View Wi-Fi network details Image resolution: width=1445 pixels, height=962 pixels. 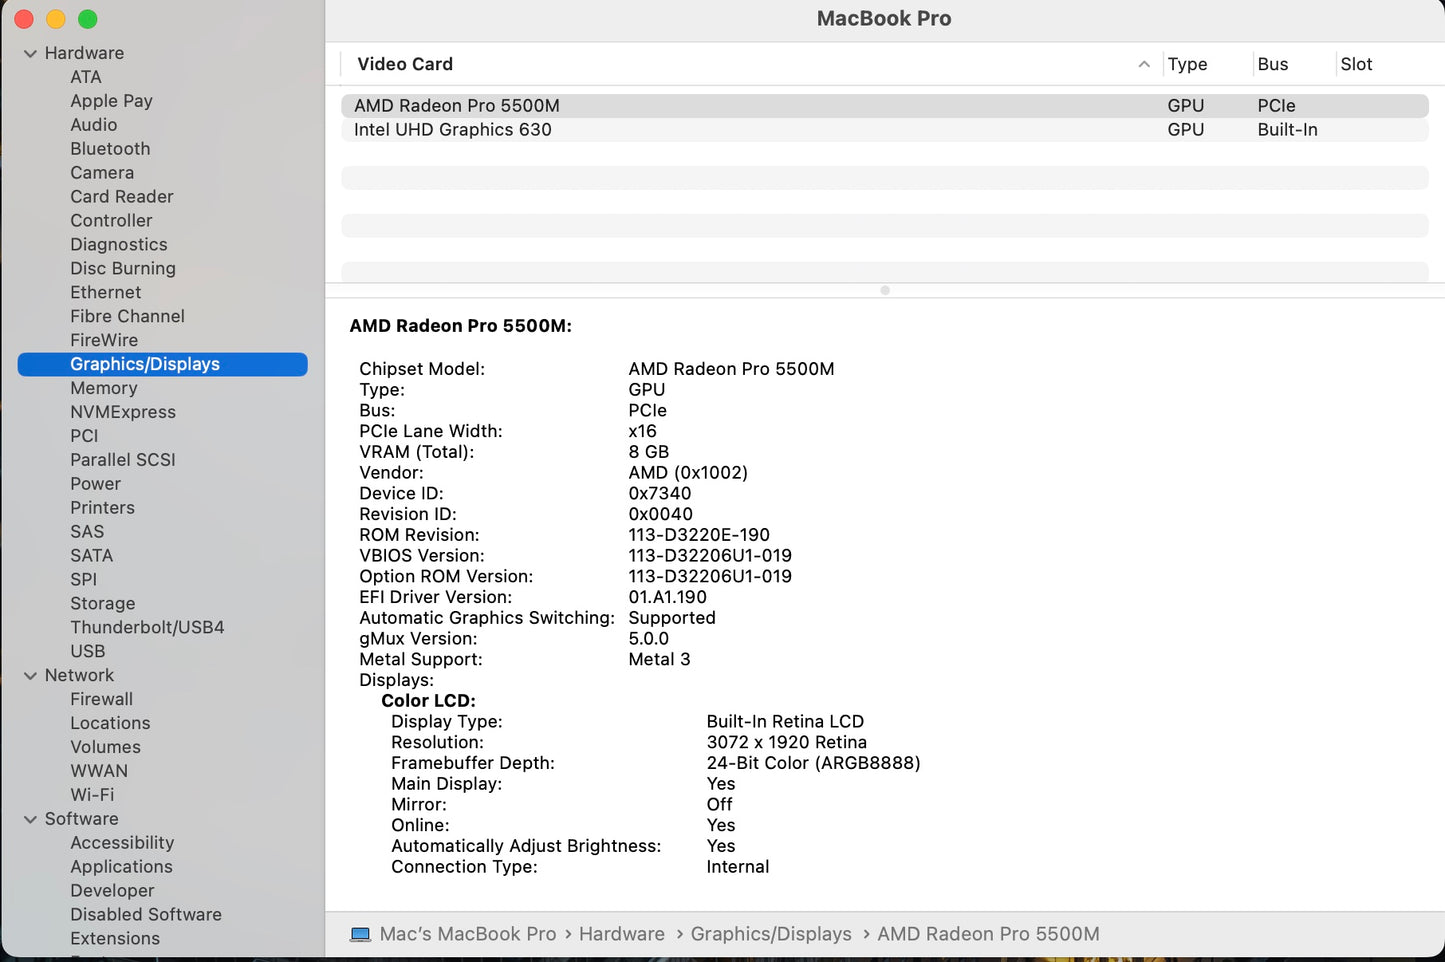point(92,794)
